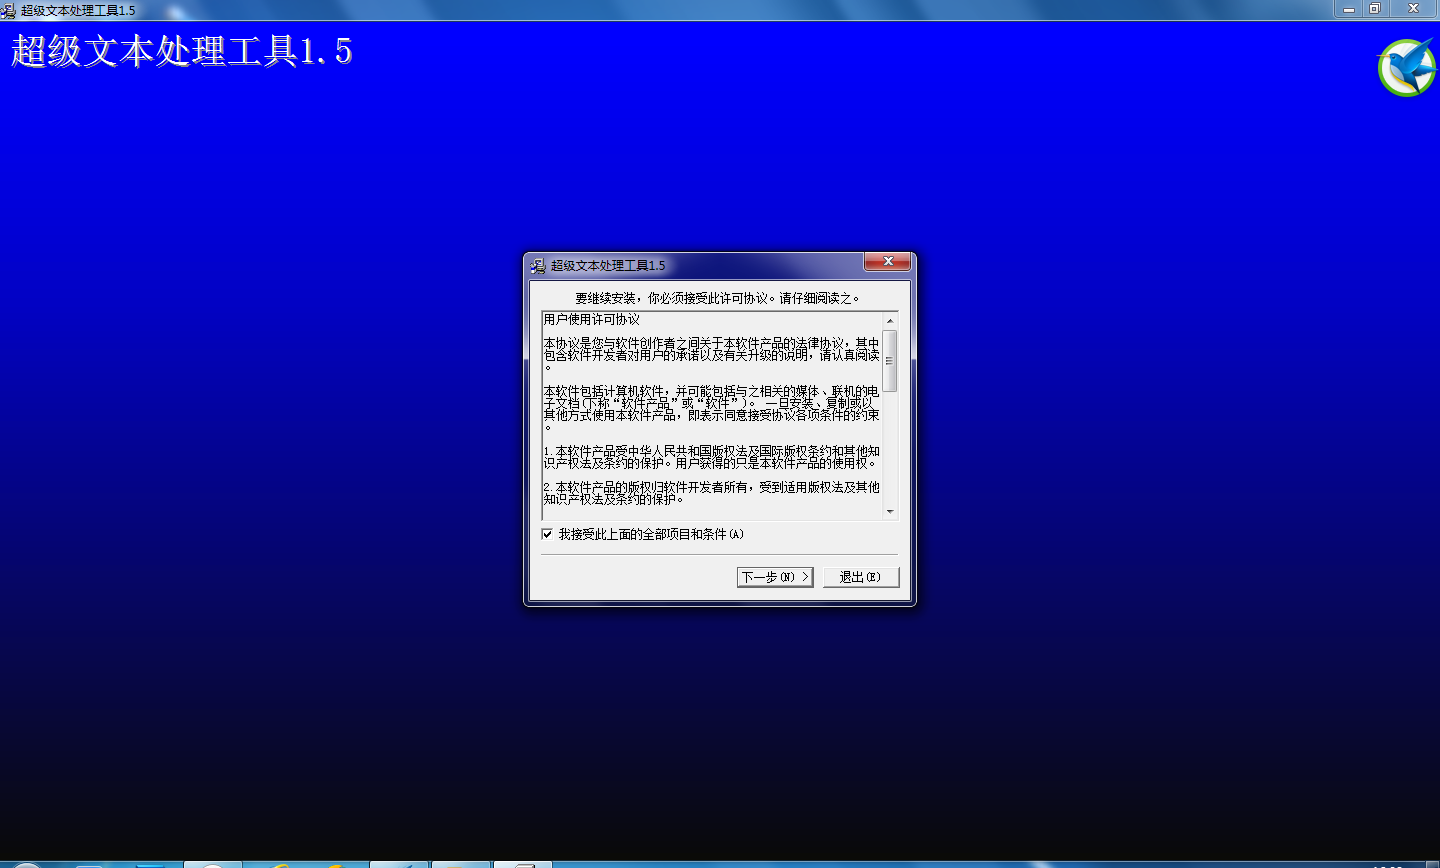Click the paragraph beginning 本协议是您与软件创作者
1440x868 pixels.
[712, 355]
